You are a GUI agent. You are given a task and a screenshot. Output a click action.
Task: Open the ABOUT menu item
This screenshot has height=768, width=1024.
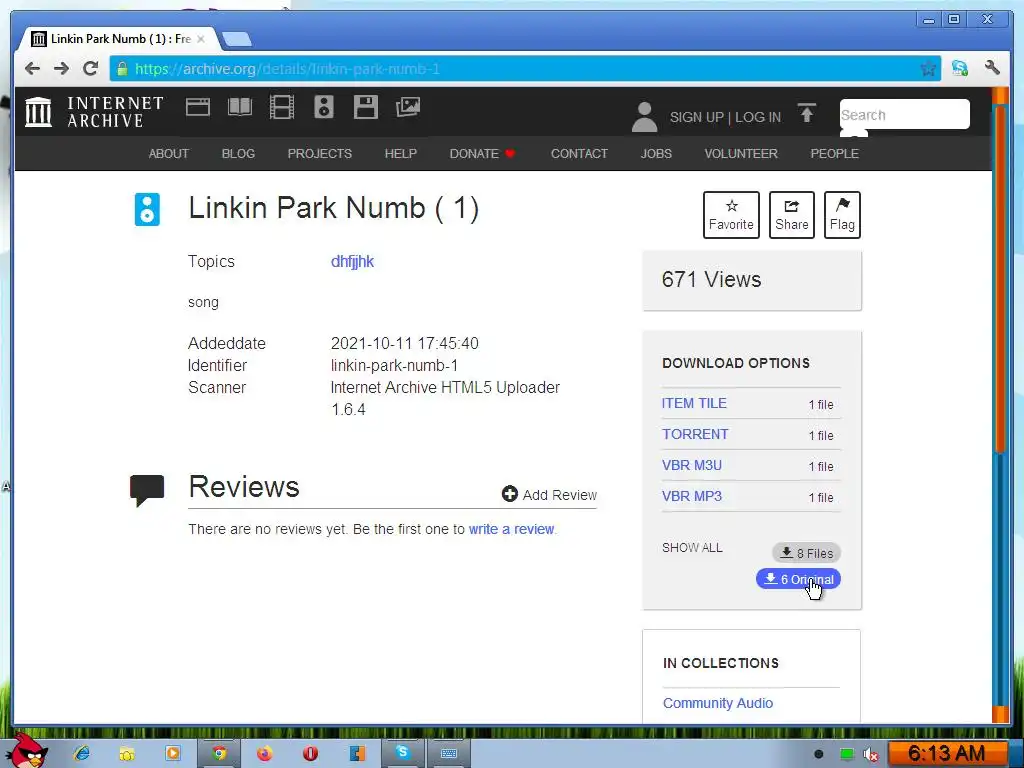(168, 153)
